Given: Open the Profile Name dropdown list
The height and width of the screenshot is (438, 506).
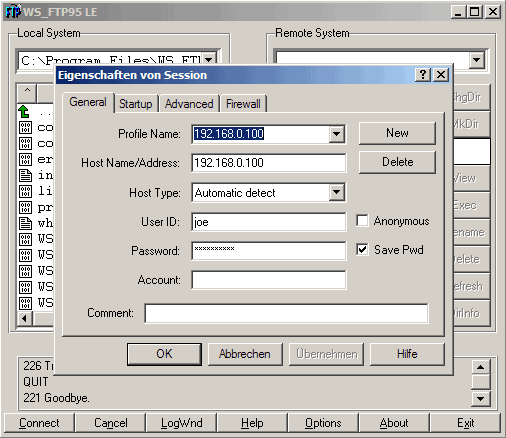Looking at the screenshot, I should (x=337, y=134).
